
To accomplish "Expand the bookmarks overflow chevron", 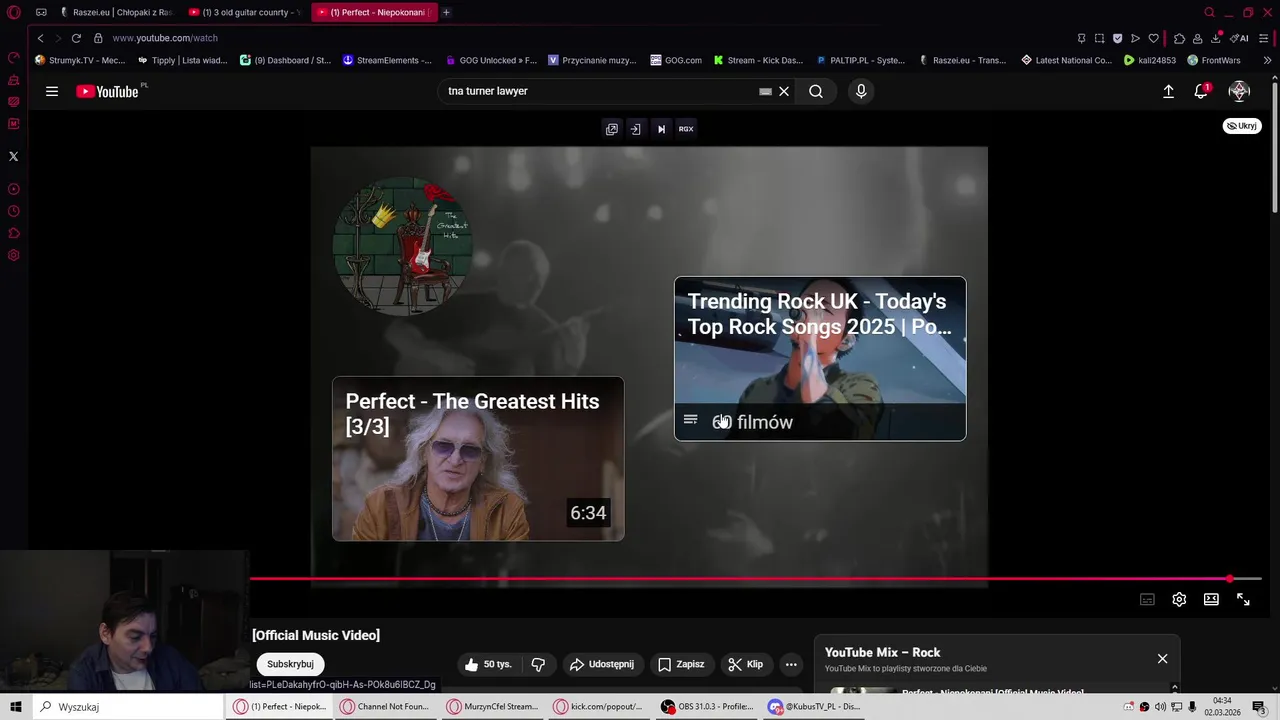I will (x=1267, y=60).
